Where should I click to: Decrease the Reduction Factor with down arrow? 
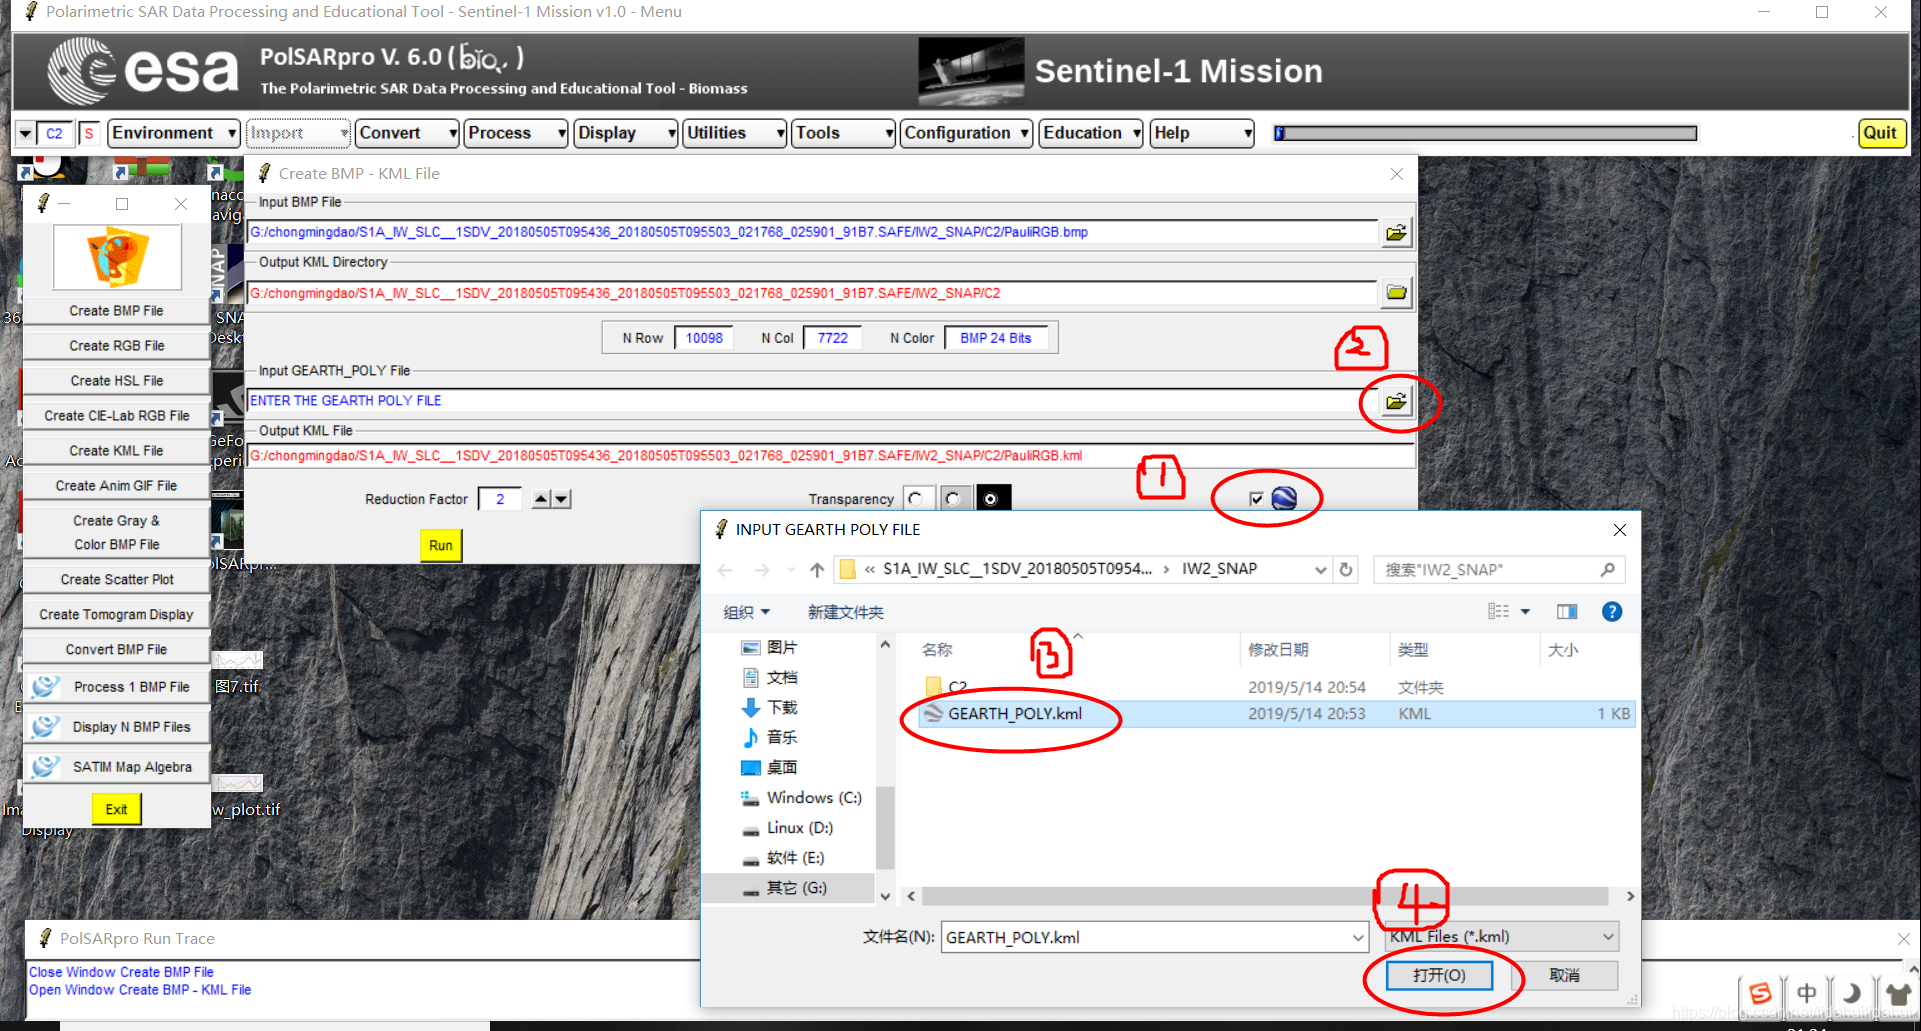(x=561, y=499)
